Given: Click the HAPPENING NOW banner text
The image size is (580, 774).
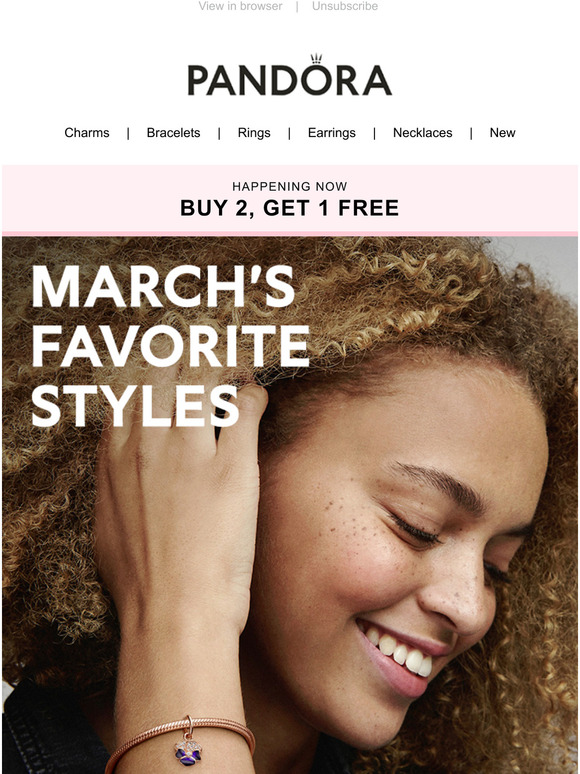Looking at the screenshot, I should point(290,187).
